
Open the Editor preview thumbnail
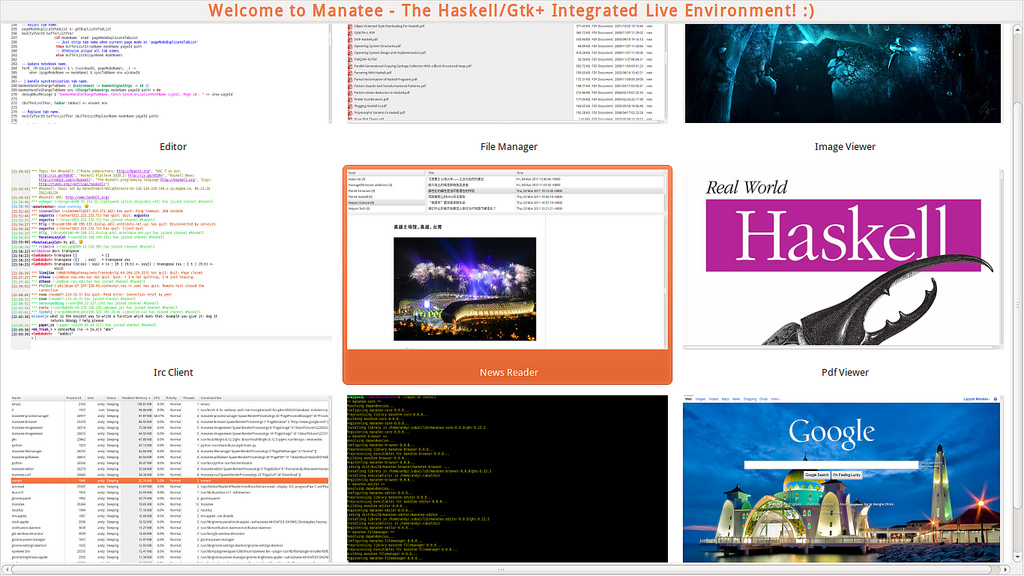click(x=171, y=73)
